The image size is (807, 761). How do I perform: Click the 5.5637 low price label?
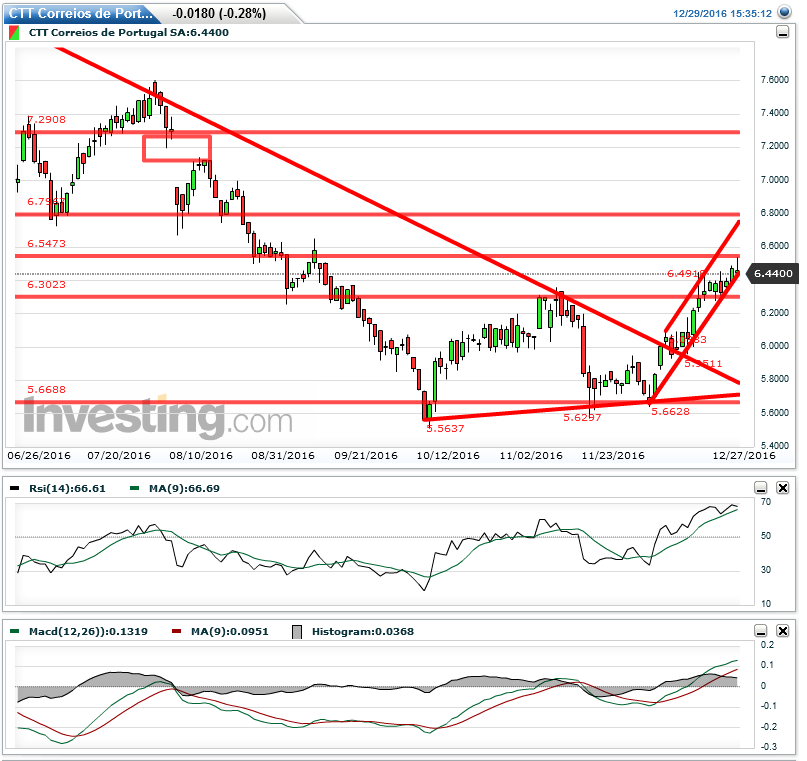pos(445,429)
